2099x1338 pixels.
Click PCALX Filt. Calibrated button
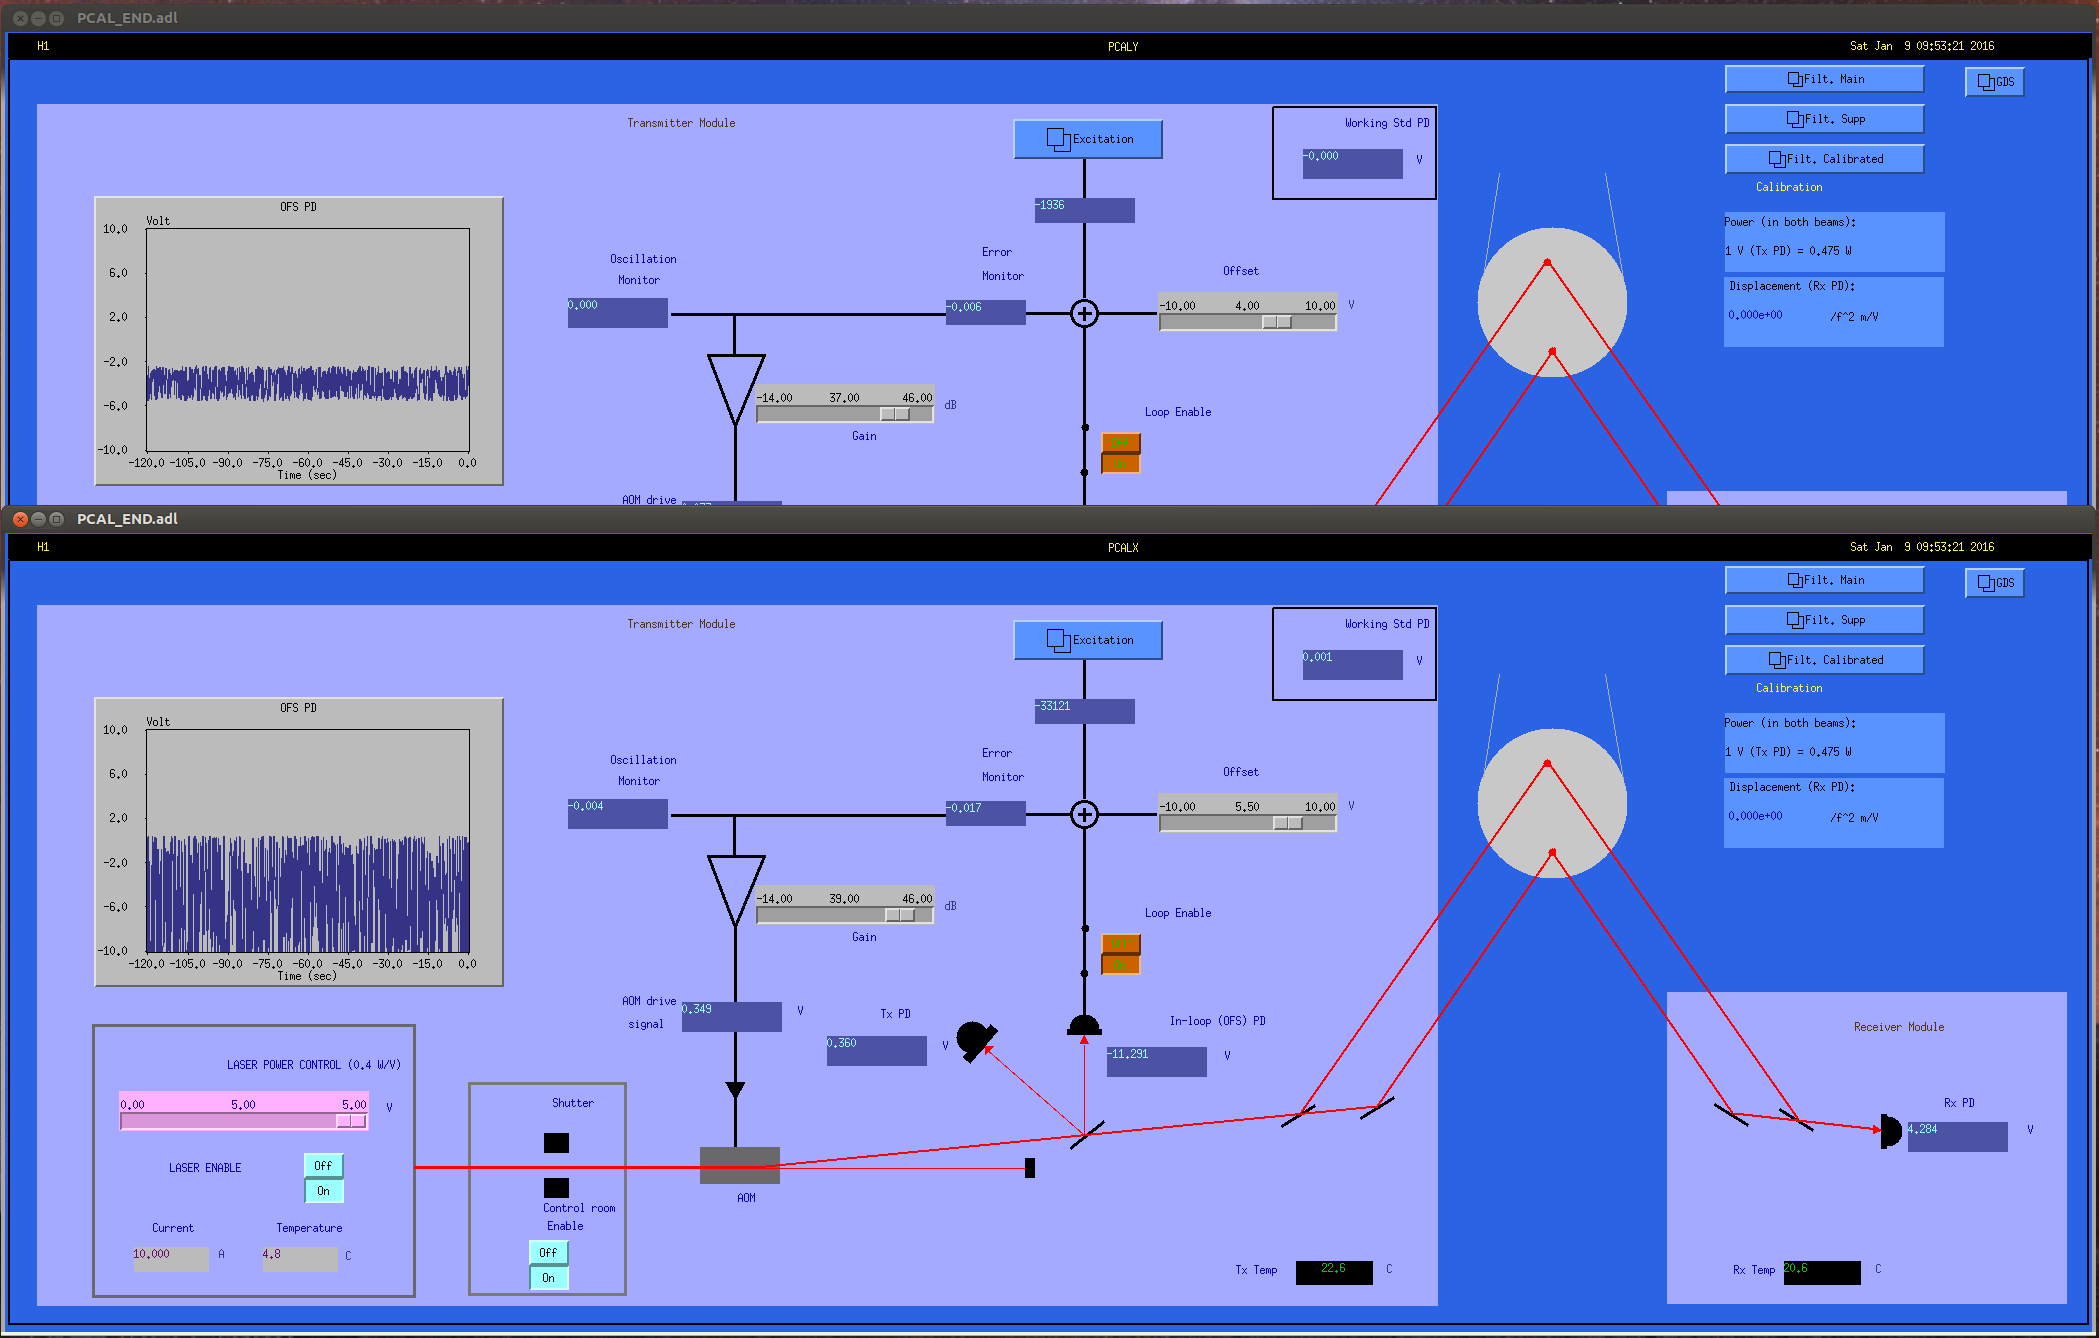coord(1824,660)
